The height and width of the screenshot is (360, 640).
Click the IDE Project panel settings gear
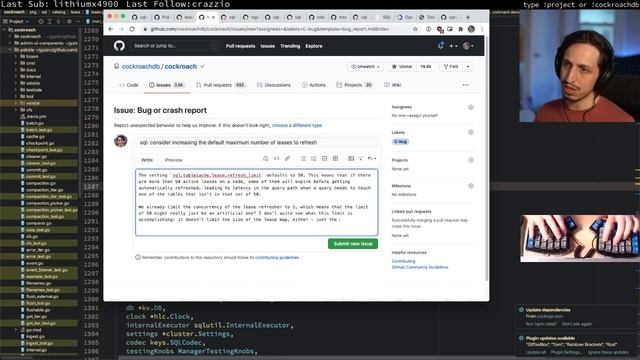click(x=69, y=21)
